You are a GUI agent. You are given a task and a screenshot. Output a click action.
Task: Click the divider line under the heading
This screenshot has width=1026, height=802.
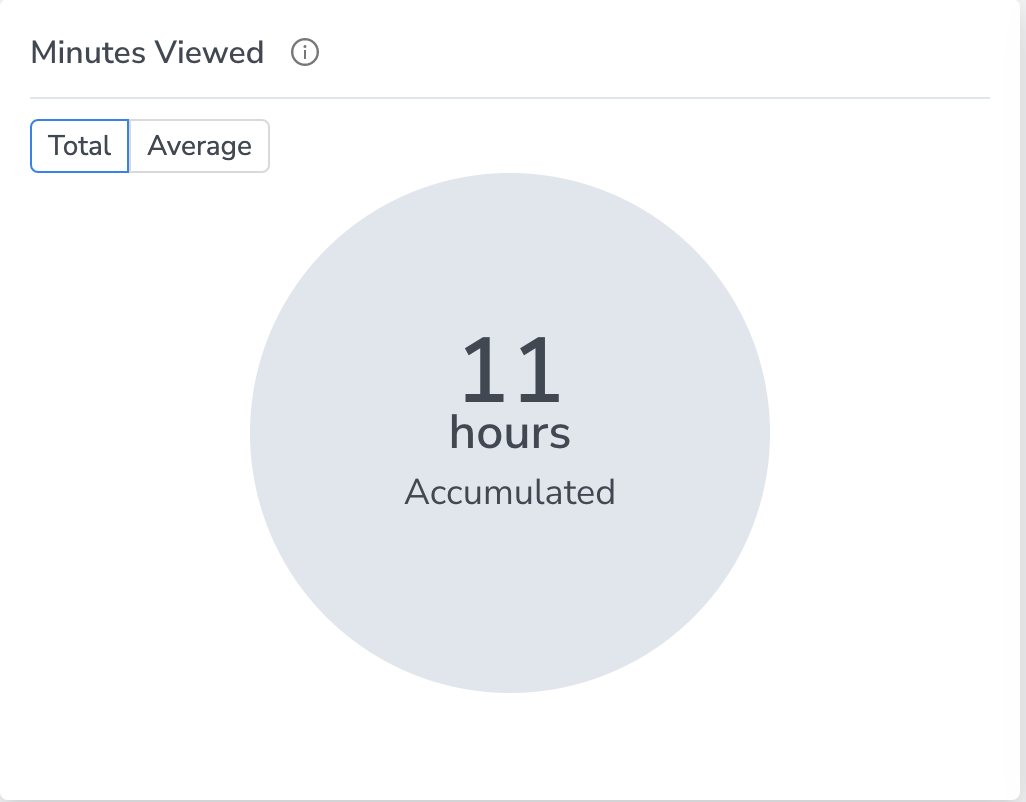(510, 98)
